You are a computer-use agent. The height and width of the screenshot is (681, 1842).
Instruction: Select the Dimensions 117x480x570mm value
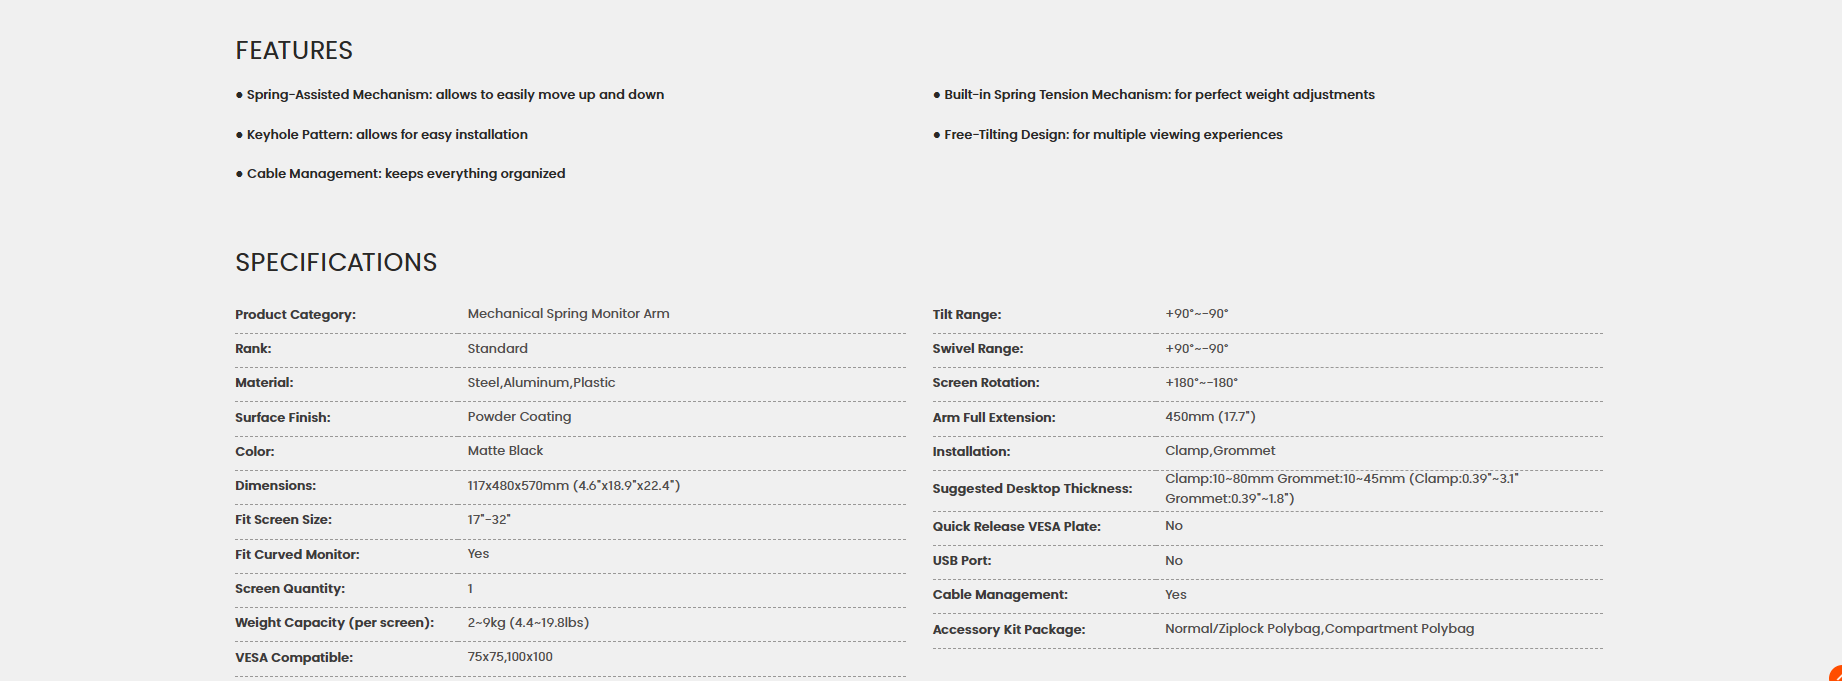573,486
